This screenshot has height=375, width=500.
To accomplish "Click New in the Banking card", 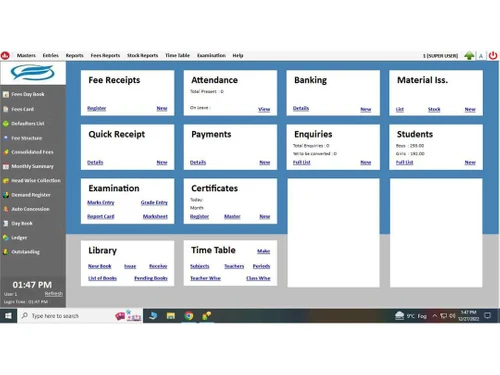I will (366, 109).
